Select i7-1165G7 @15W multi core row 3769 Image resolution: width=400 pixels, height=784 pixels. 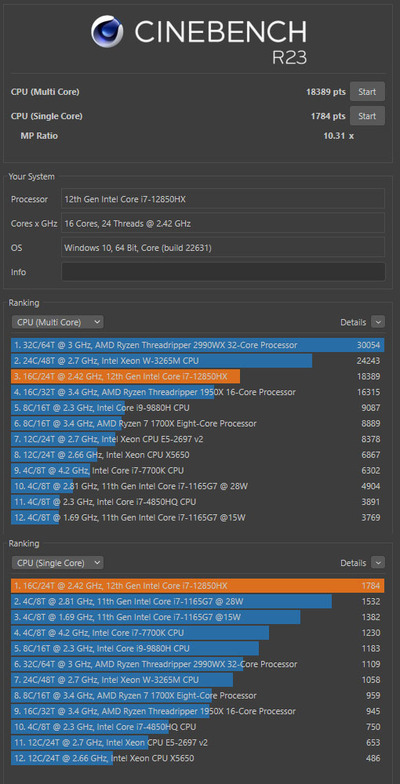point(198,518)
